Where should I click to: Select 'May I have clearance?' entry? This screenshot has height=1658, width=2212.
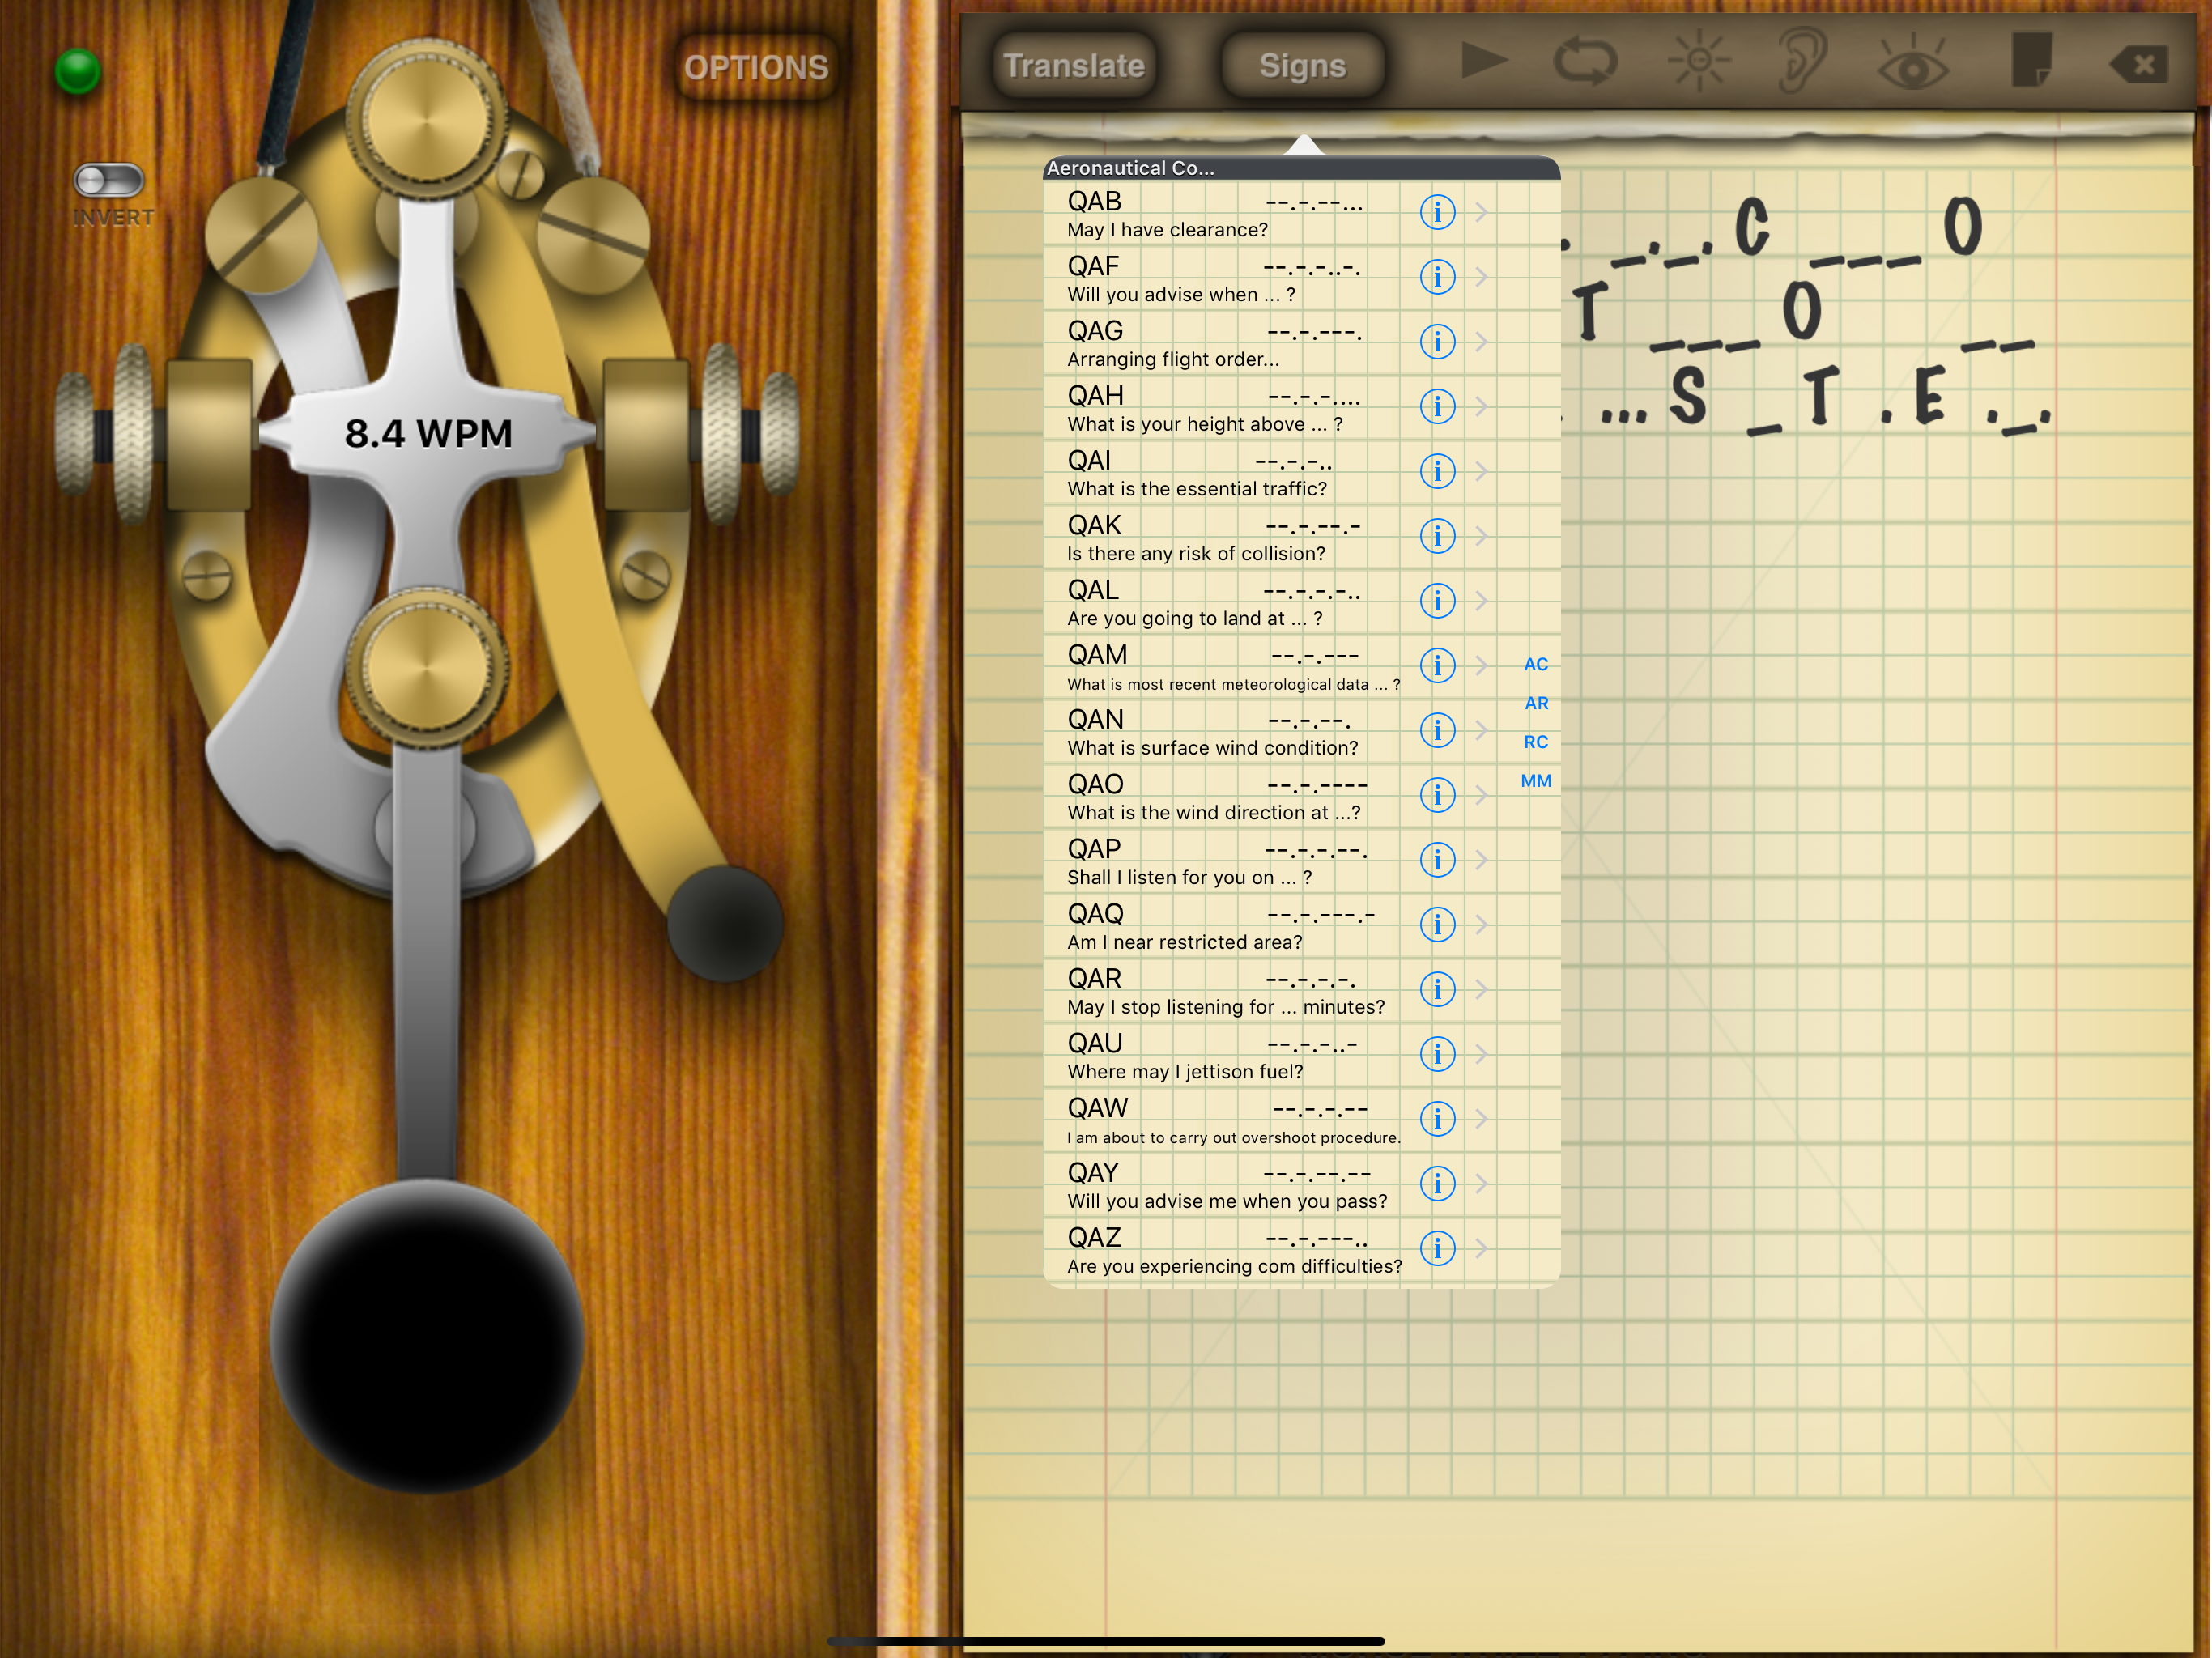1302,213
